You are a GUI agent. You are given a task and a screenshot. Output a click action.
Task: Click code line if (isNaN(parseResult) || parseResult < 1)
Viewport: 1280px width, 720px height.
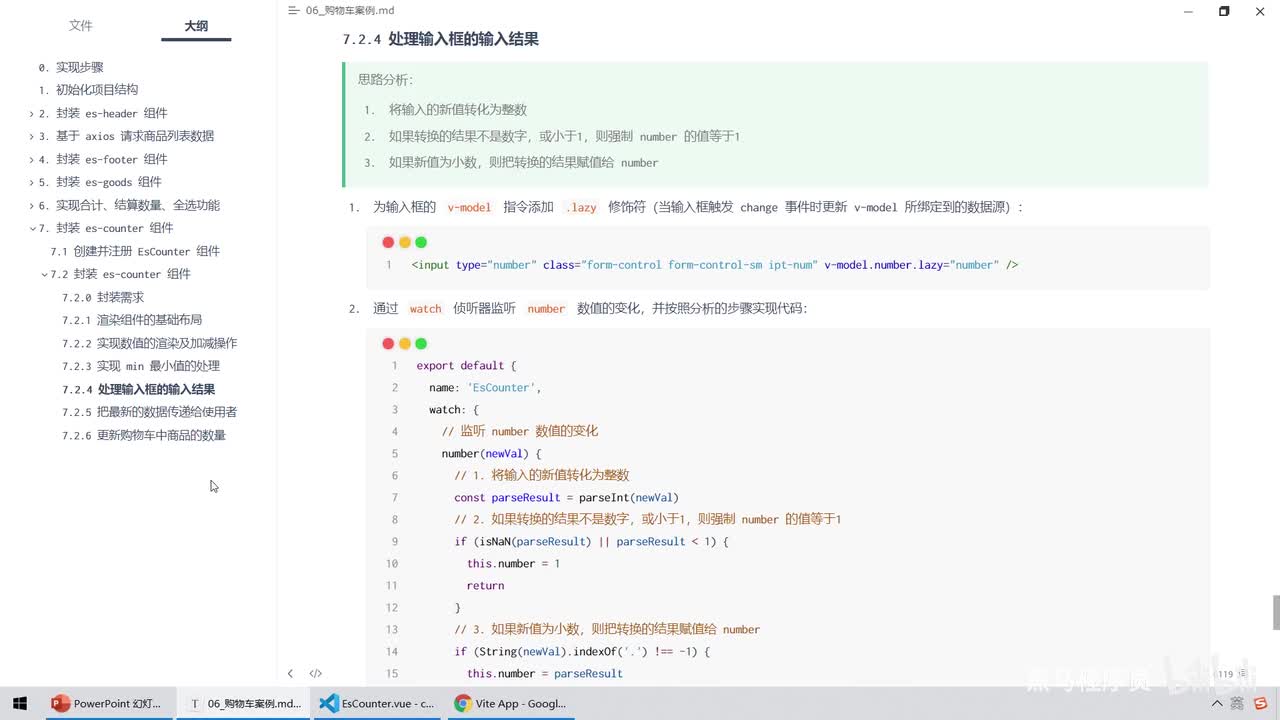[591, 542]
